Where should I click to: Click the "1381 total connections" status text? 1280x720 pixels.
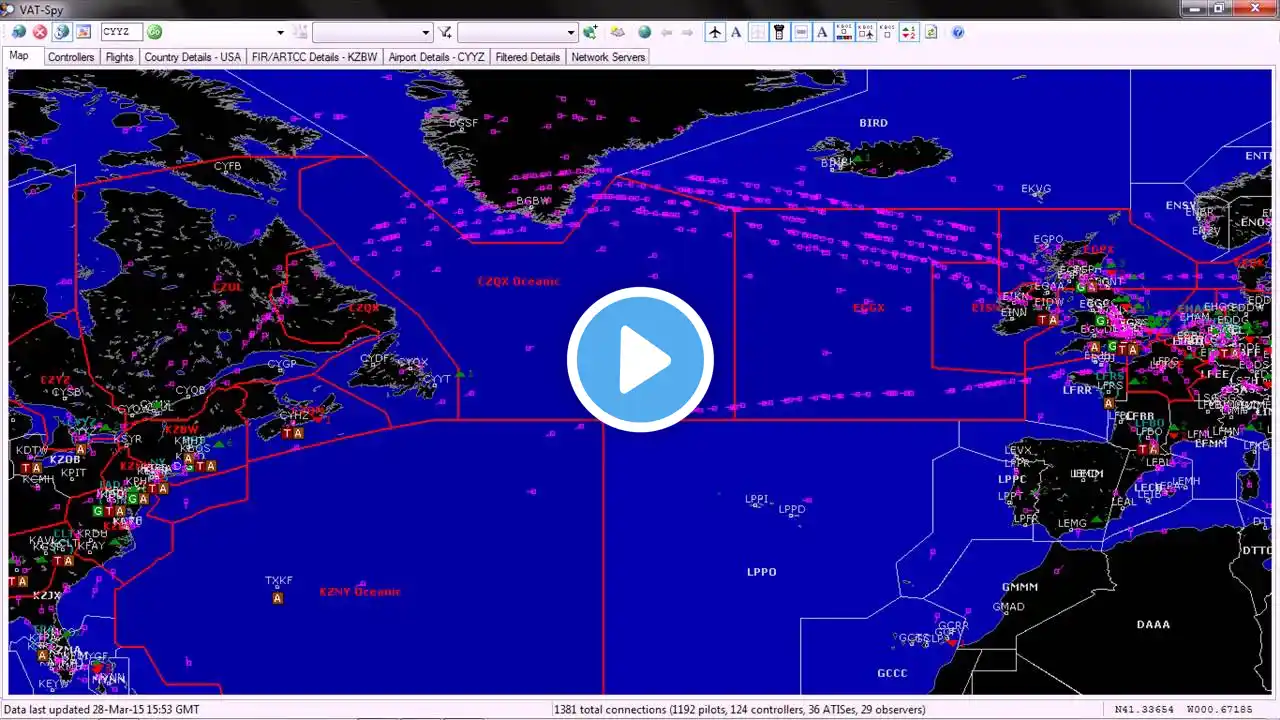(x=610, y=710)
